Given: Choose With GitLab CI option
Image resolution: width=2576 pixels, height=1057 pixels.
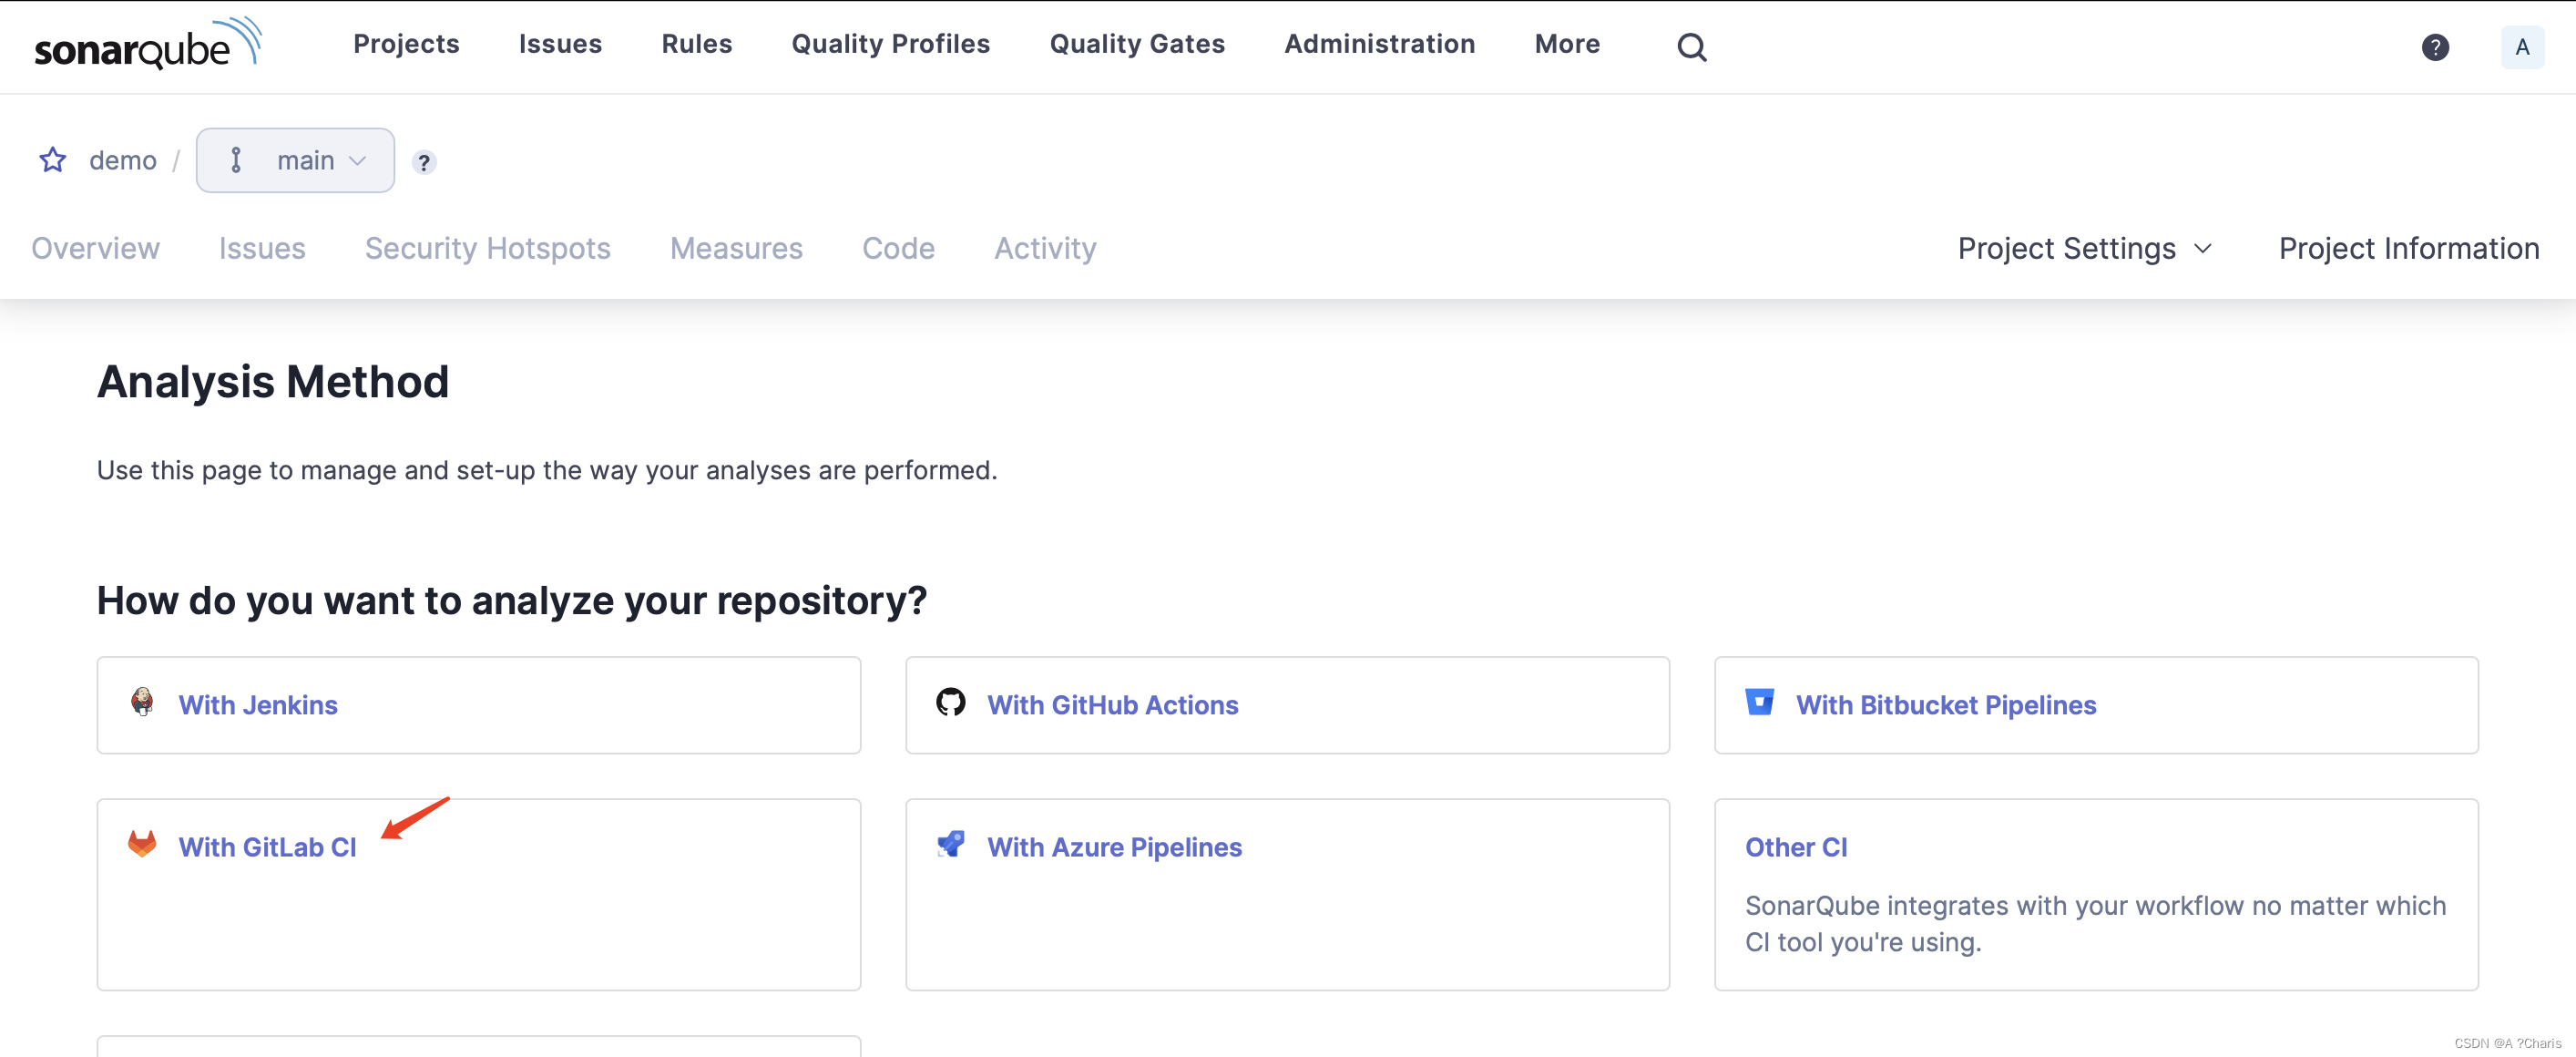Looking at the screenshot, I should coord(267,847).
